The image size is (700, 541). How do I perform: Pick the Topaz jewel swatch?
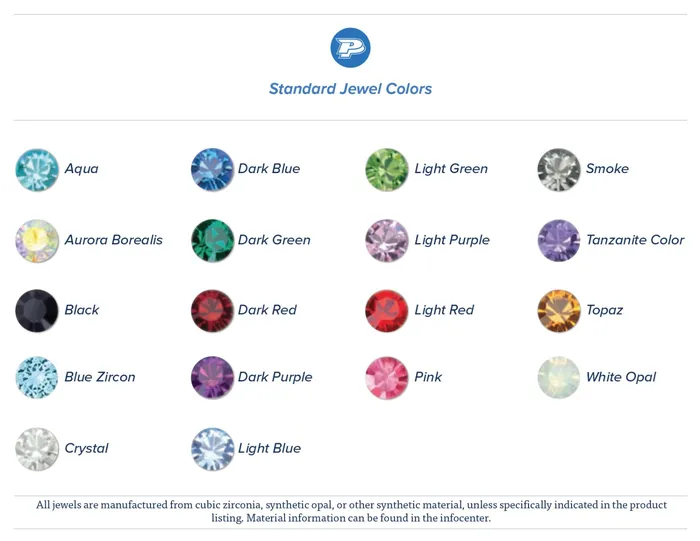click(559, 311)
